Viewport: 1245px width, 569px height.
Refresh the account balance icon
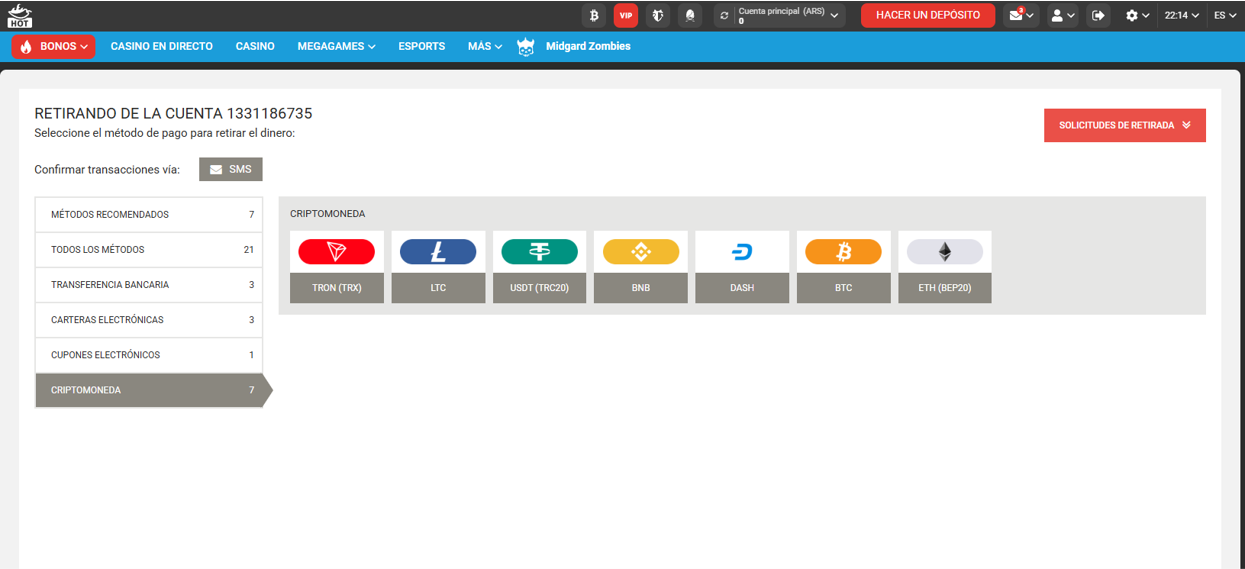[x=724, y=16]
